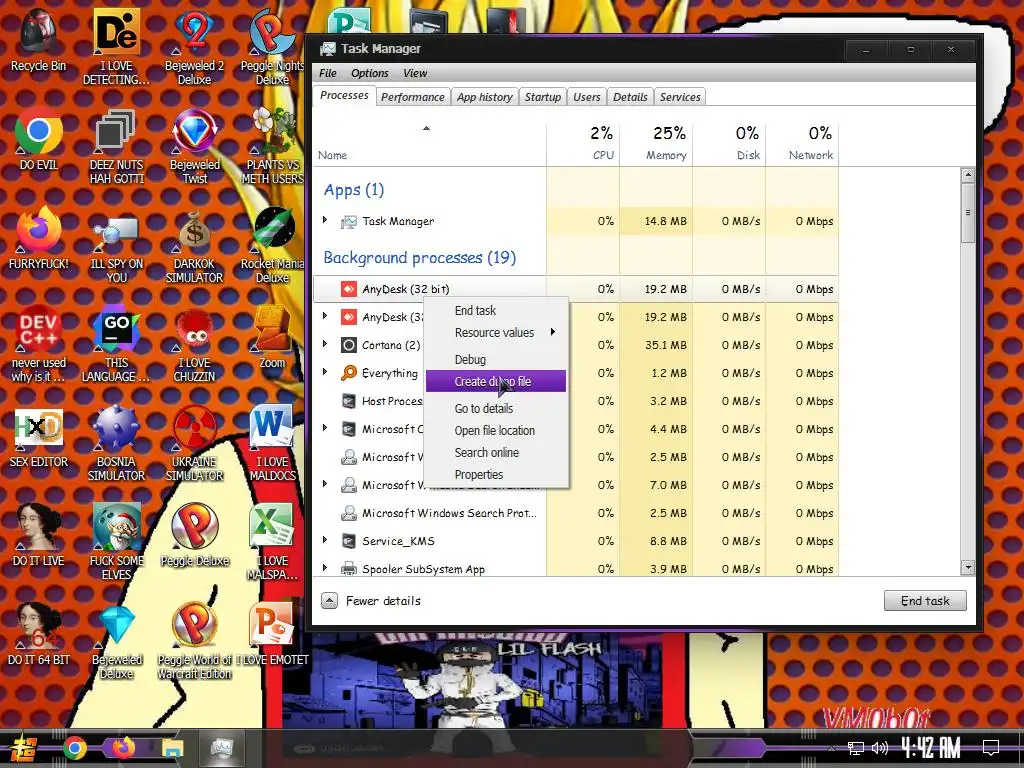Open the View menu in Task Manager

click(x=415, y=73)
